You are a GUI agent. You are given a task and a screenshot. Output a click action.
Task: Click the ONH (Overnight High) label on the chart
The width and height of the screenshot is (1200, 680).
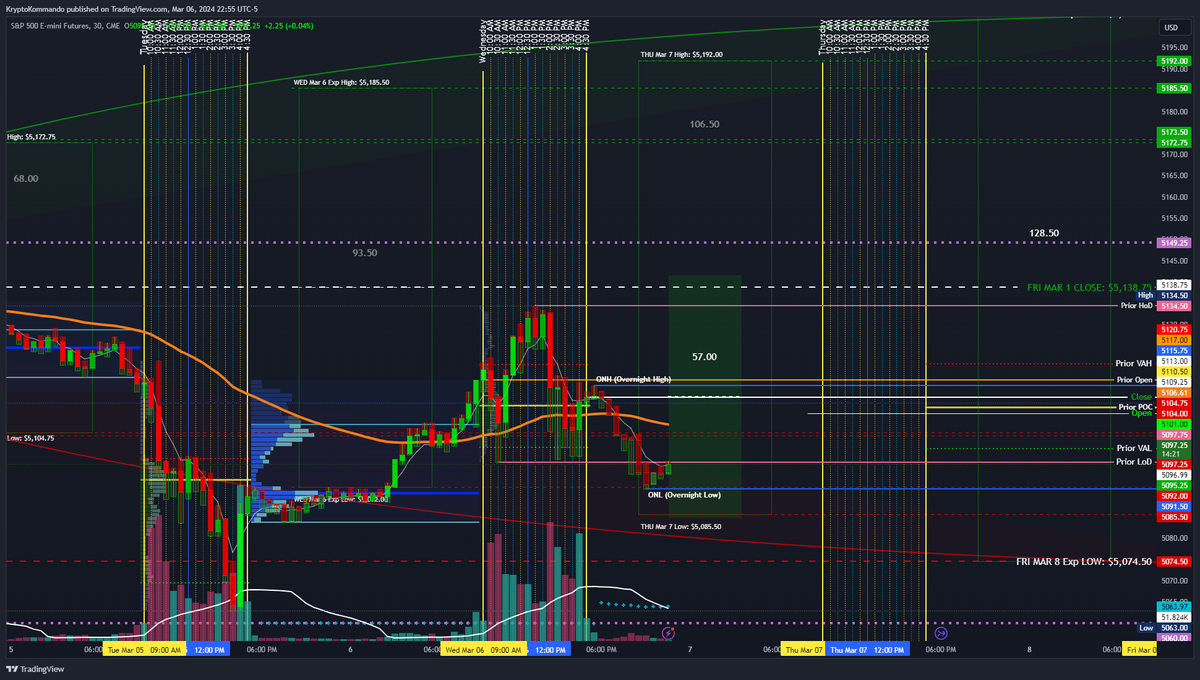[x=633, y=379]
